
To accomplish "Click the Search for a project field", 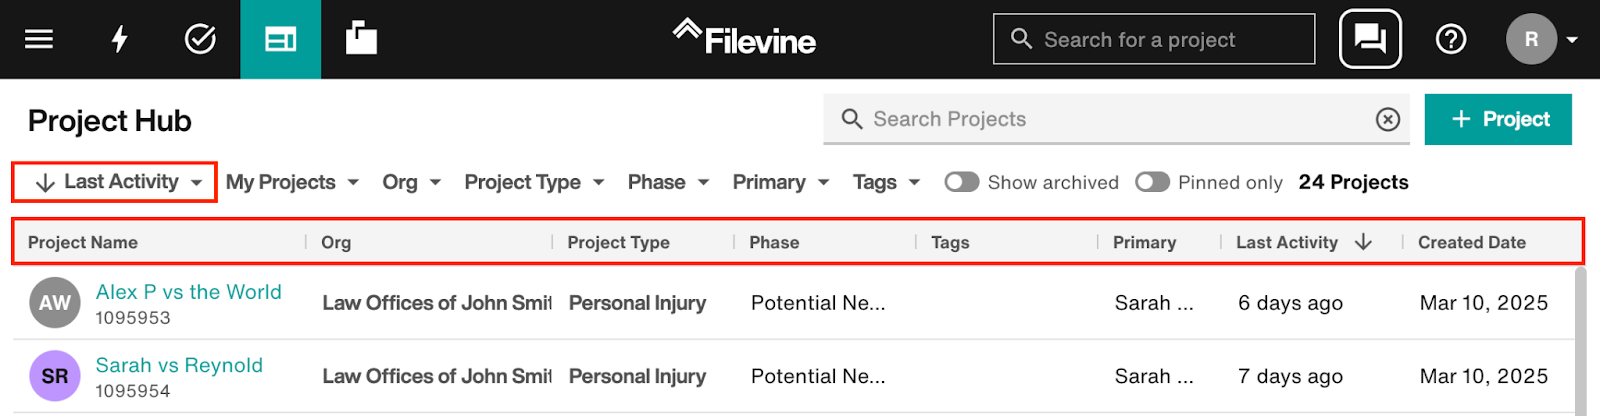I will click(x=1154, y=39).
